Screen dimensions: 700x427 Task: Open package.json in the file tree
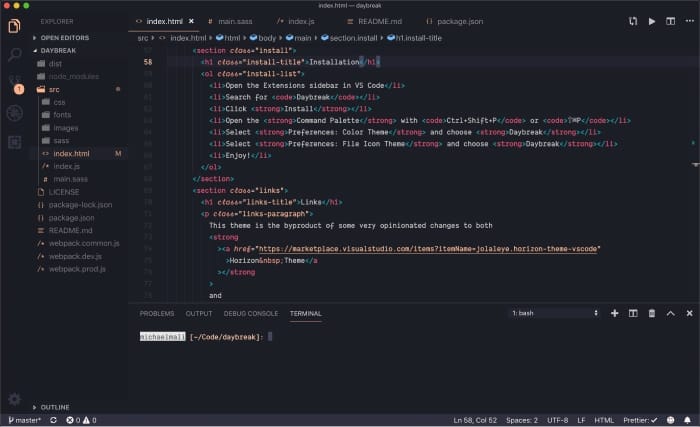(71, 218)
